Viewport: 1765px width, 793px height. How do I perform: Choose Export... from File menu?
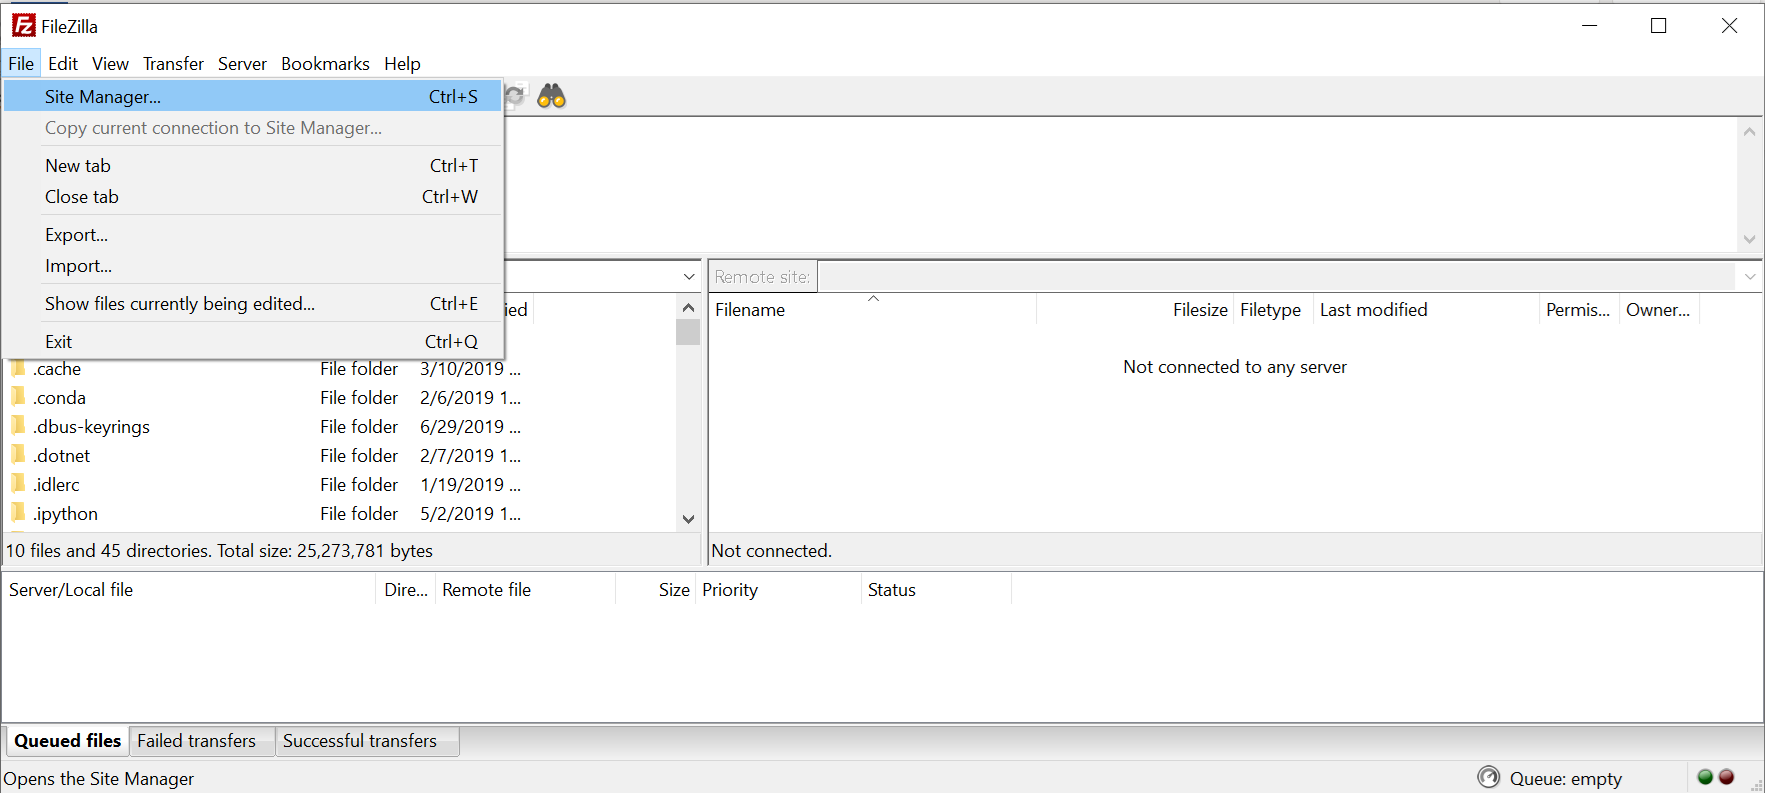[252, 234]
